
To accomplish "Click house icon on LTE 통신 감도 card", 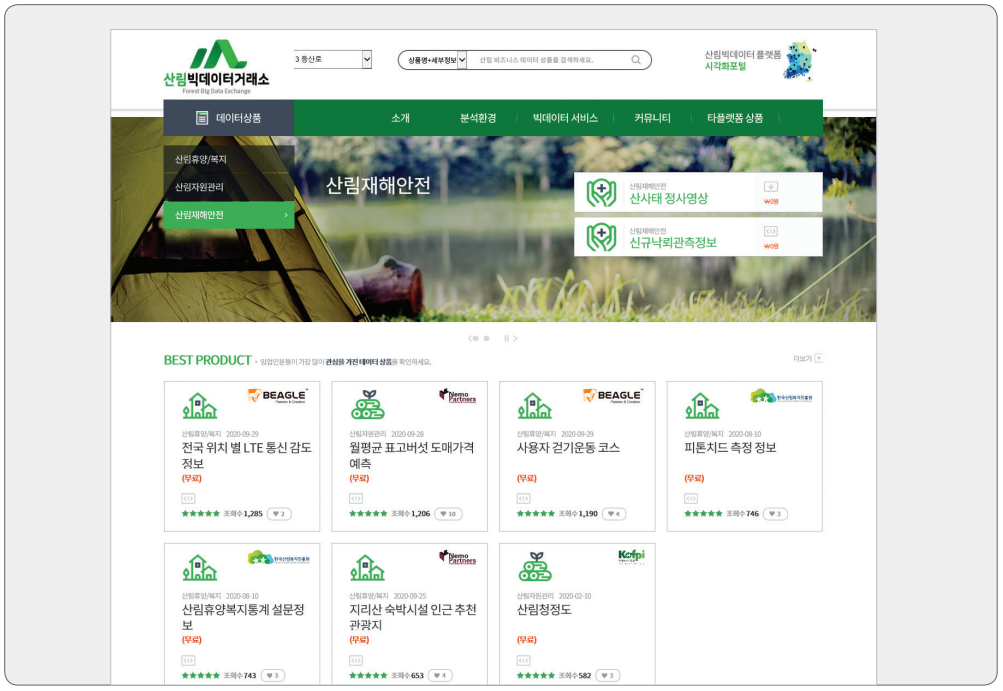I will pyautogui.click(x=200, y=406).
